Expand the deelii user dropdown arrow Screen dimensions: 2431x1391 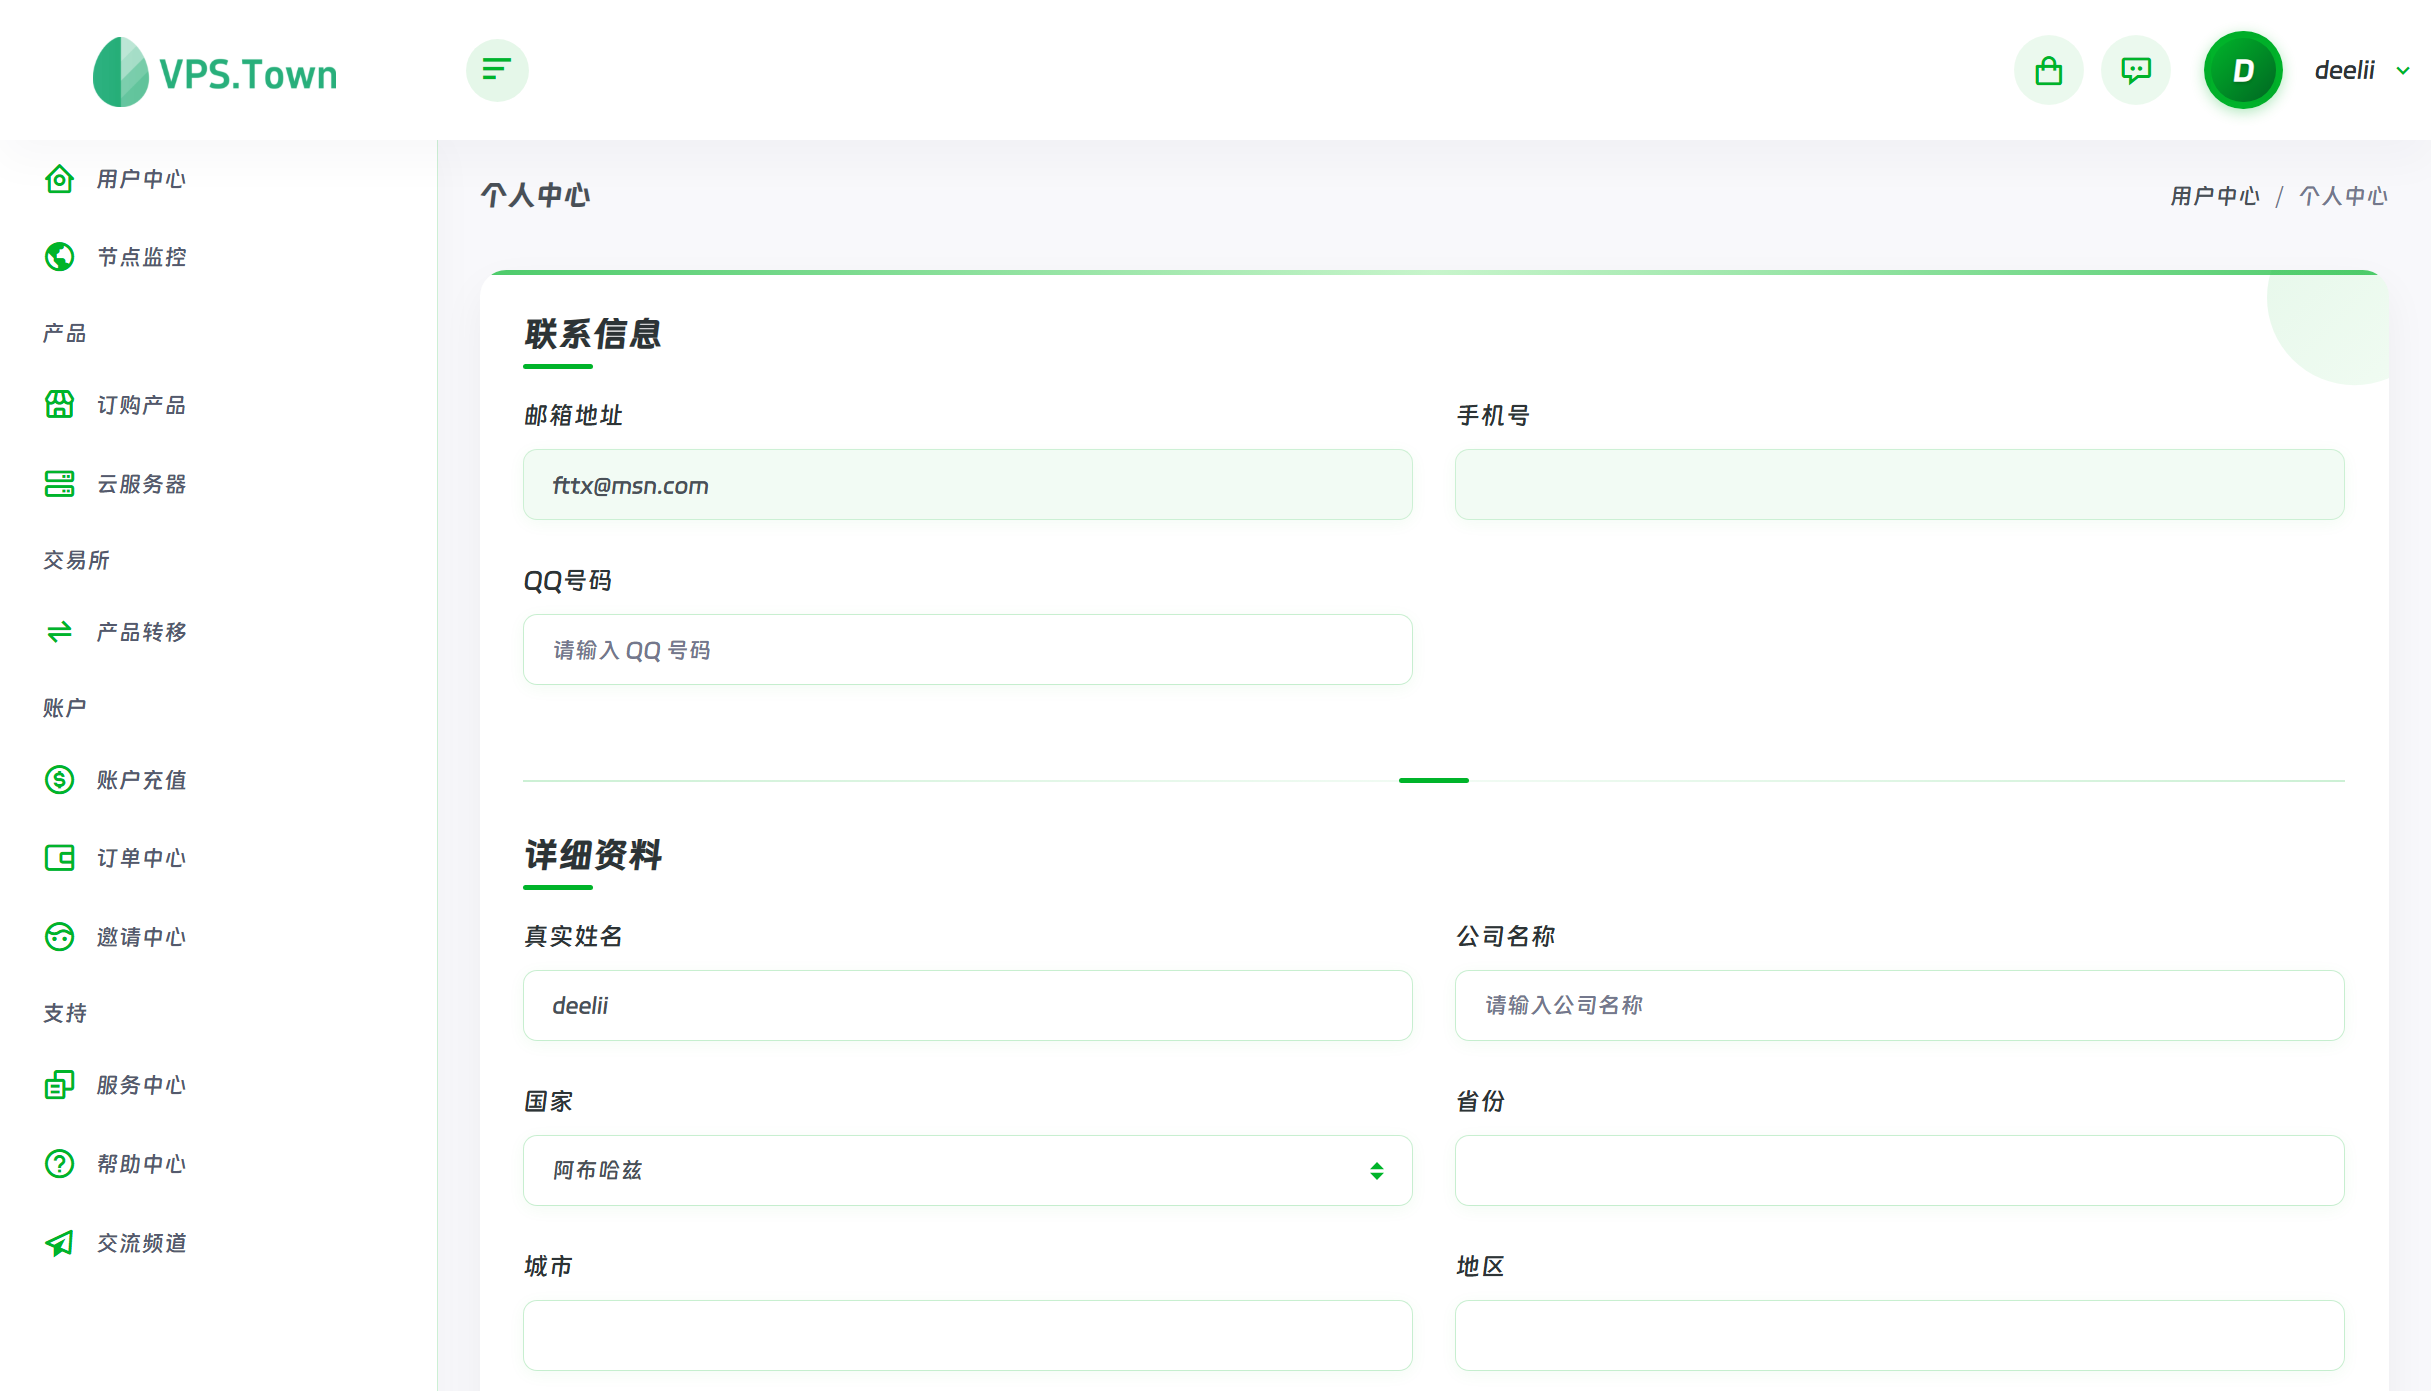2403,71
